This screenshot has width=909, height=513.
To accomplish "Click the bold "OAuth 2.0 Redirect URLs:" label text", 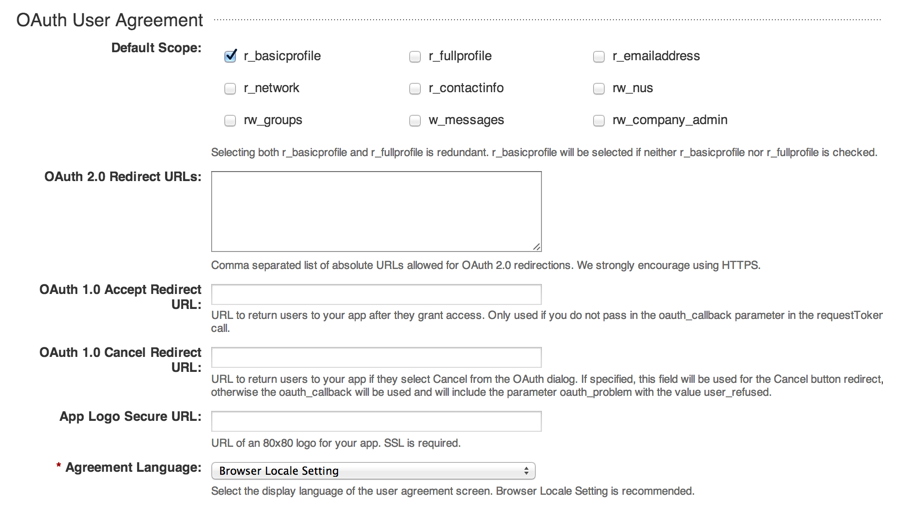I will click(x=123, y=177).
